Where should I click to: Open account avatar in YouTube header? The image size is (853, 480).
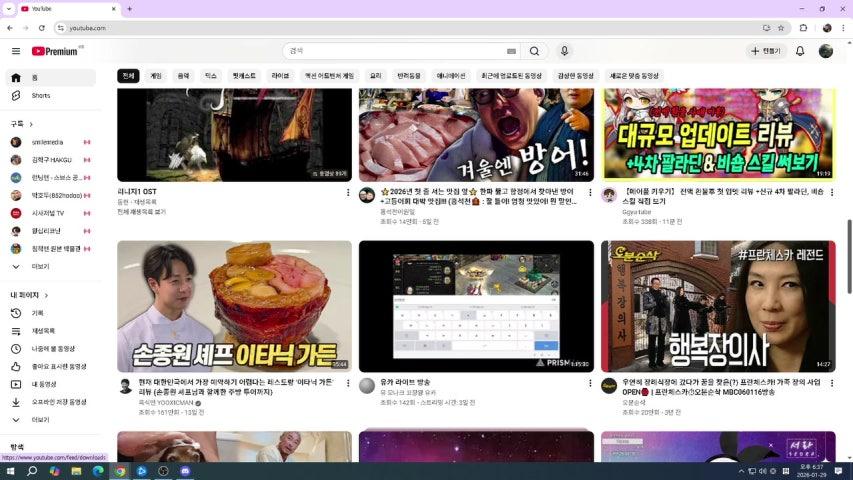pyautogui.click(x=826, y=51)
